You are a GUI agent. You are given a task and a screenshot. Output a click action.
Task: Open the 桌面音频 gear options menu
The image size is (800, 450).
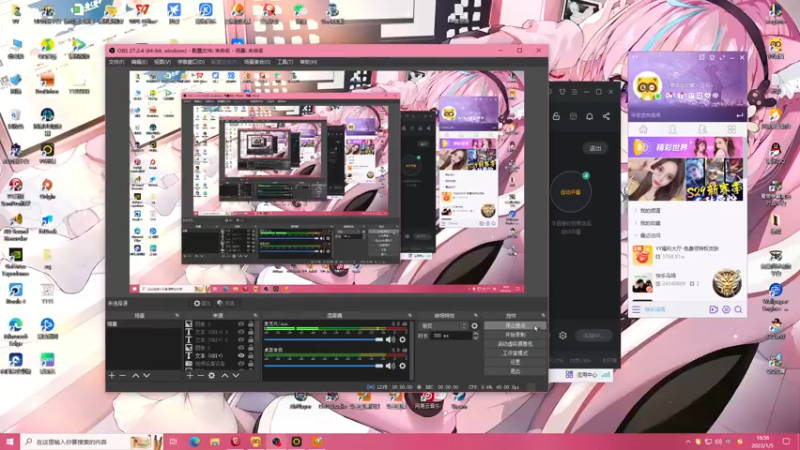[403, 366]
